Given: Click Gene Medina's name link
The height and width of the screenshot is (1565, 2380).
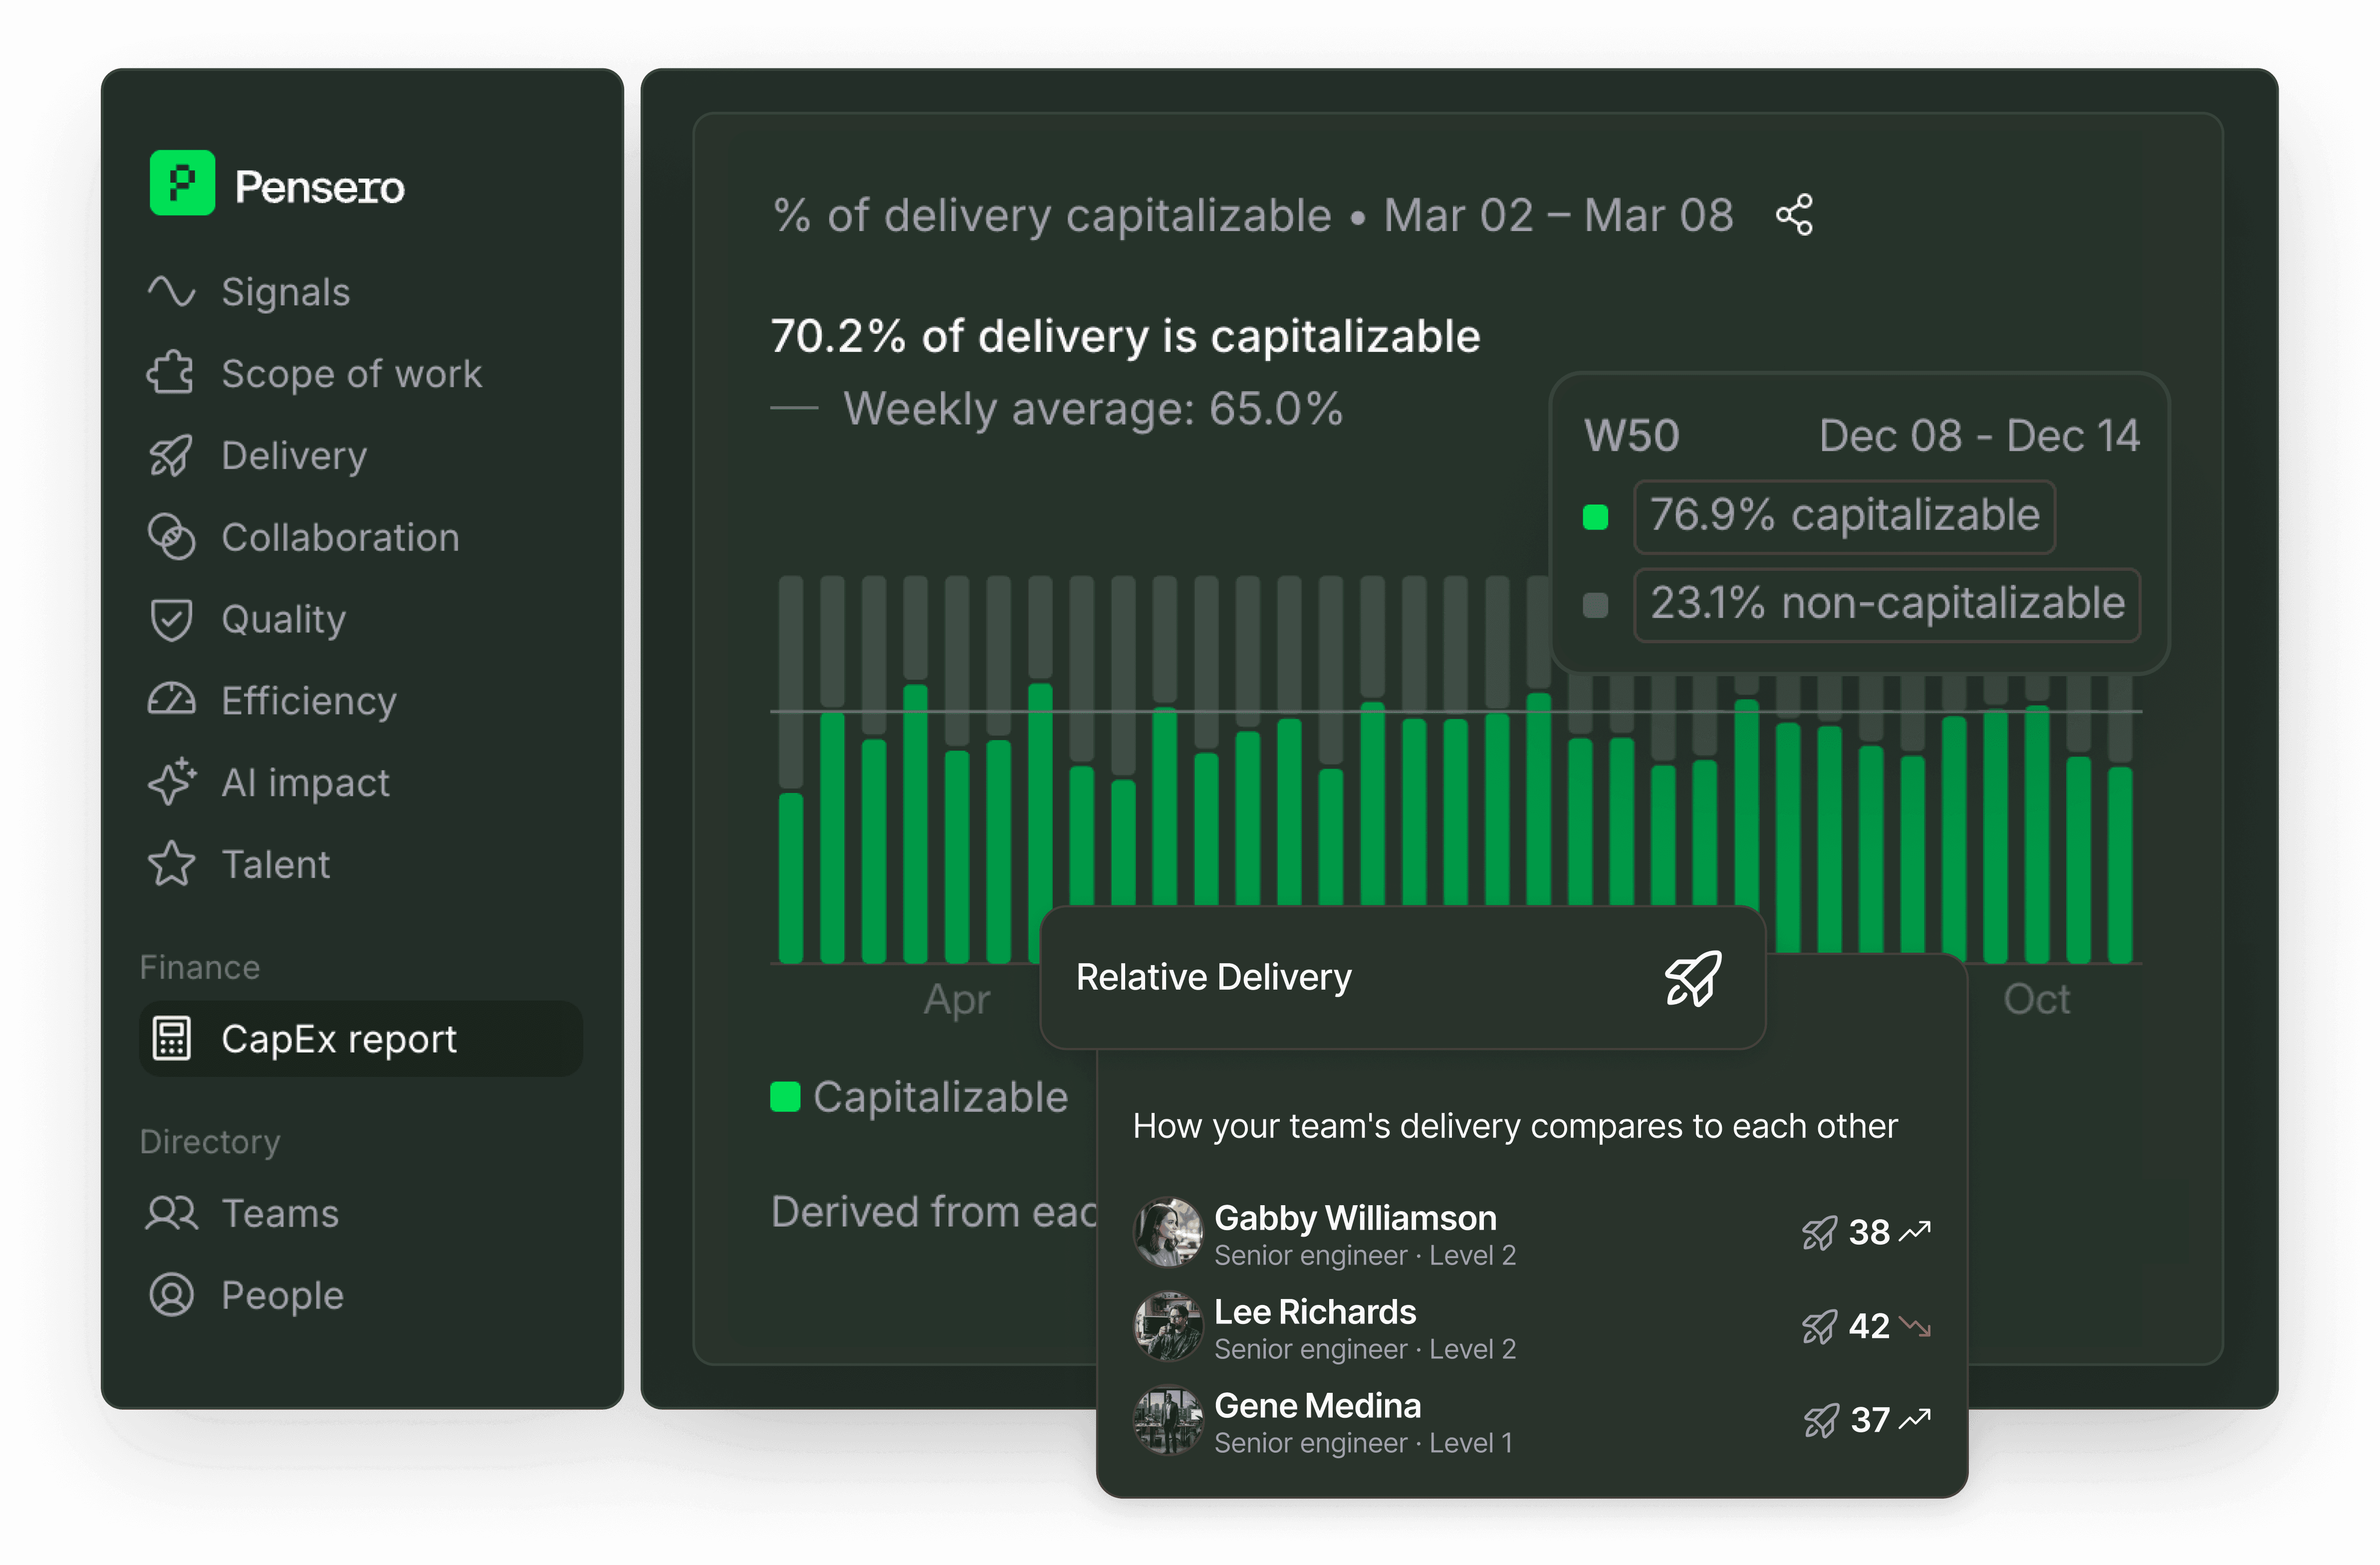Looking at the screenshot, I should tap(1317, 1405).
